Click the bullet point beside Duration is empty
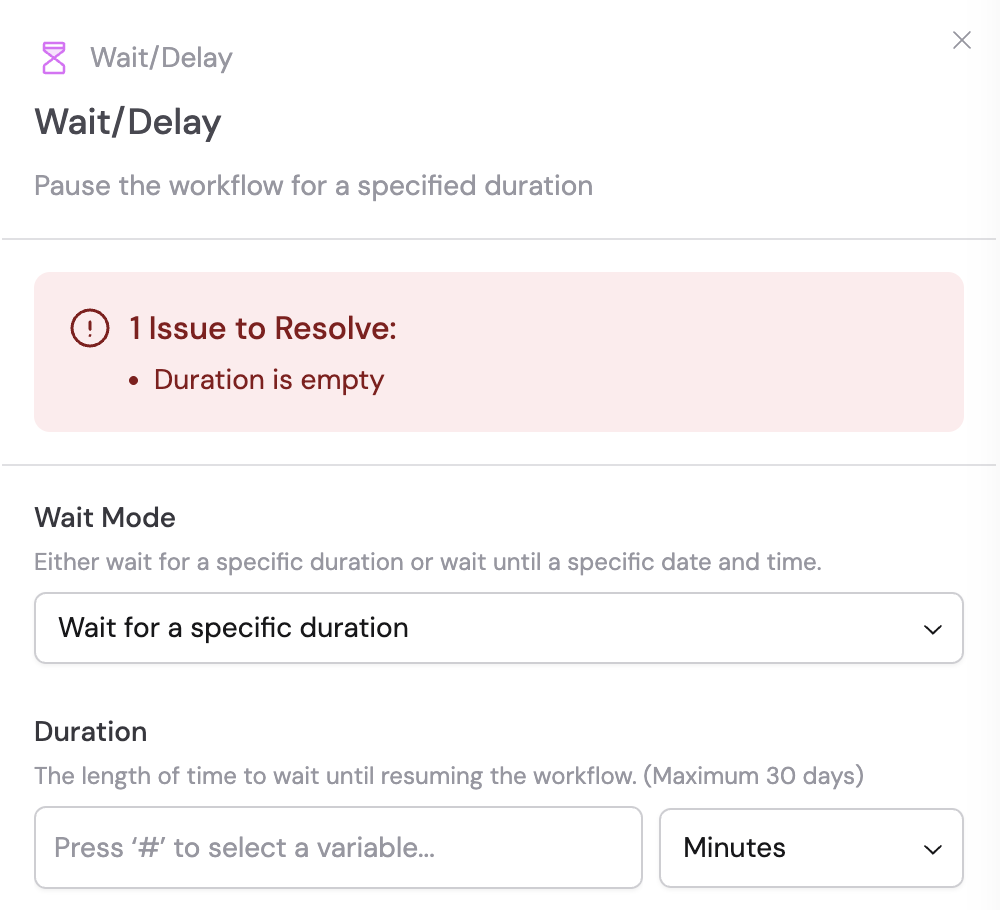Viewport: 1000px width, 910px height. [x=133, y=380]
